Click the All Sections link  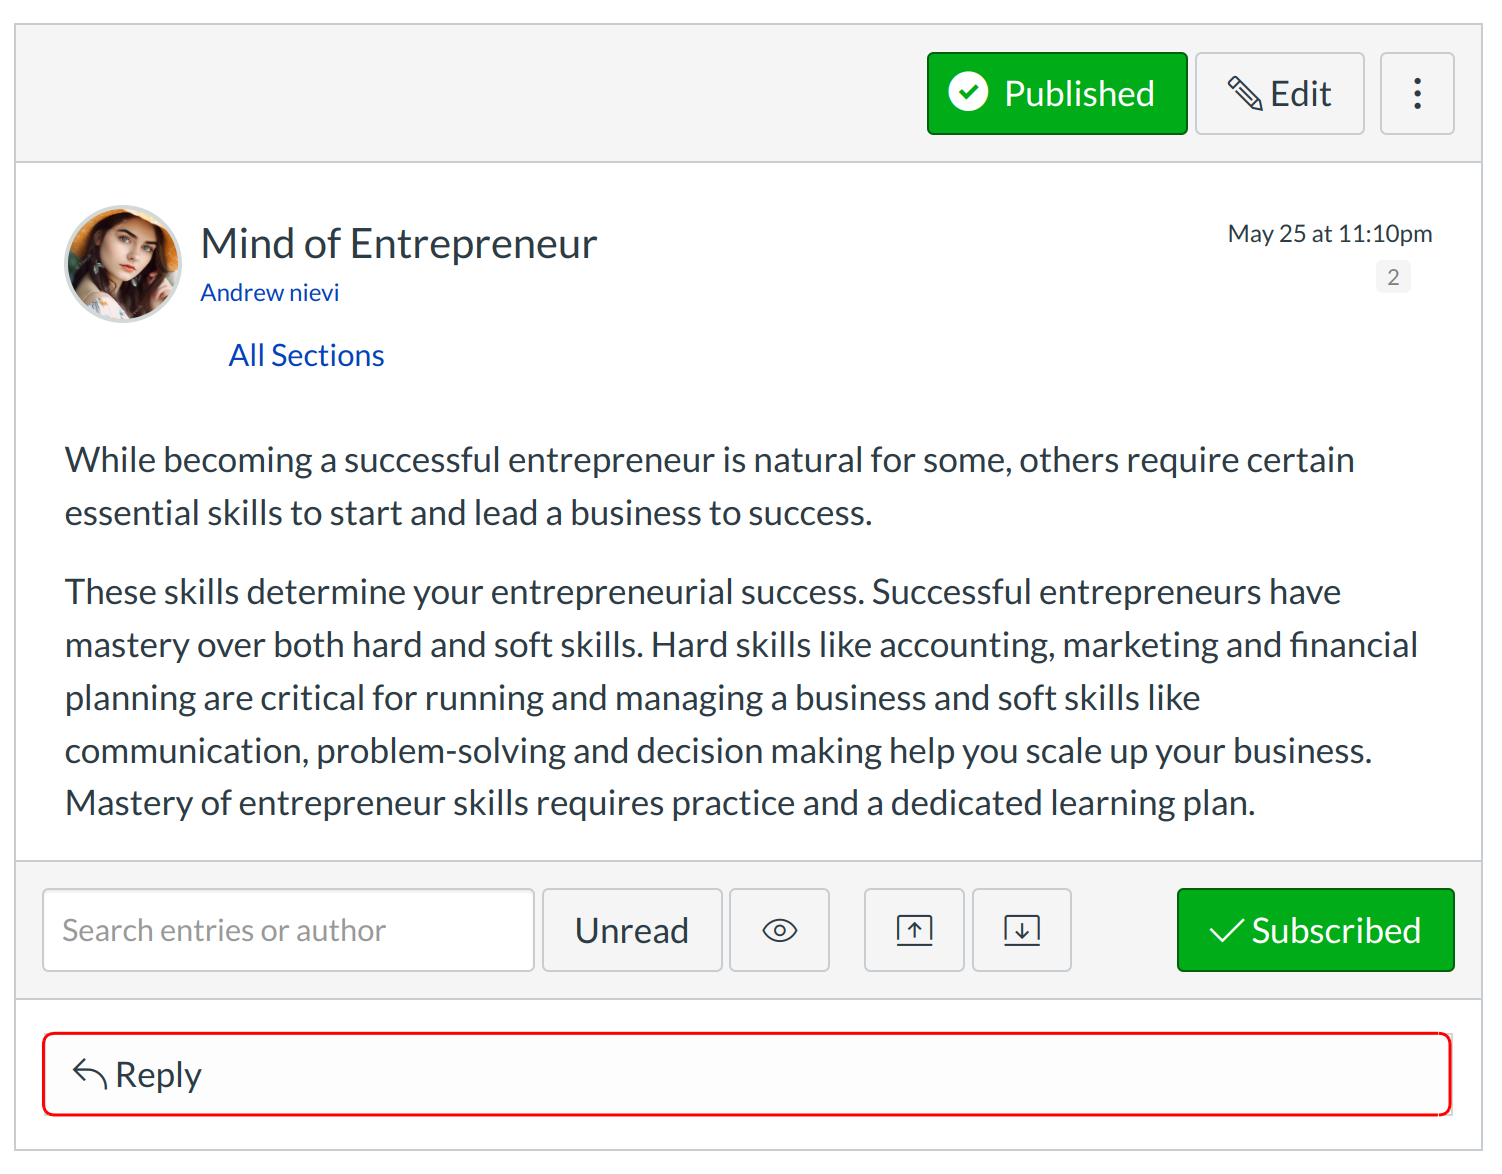[x=306, y=356]
